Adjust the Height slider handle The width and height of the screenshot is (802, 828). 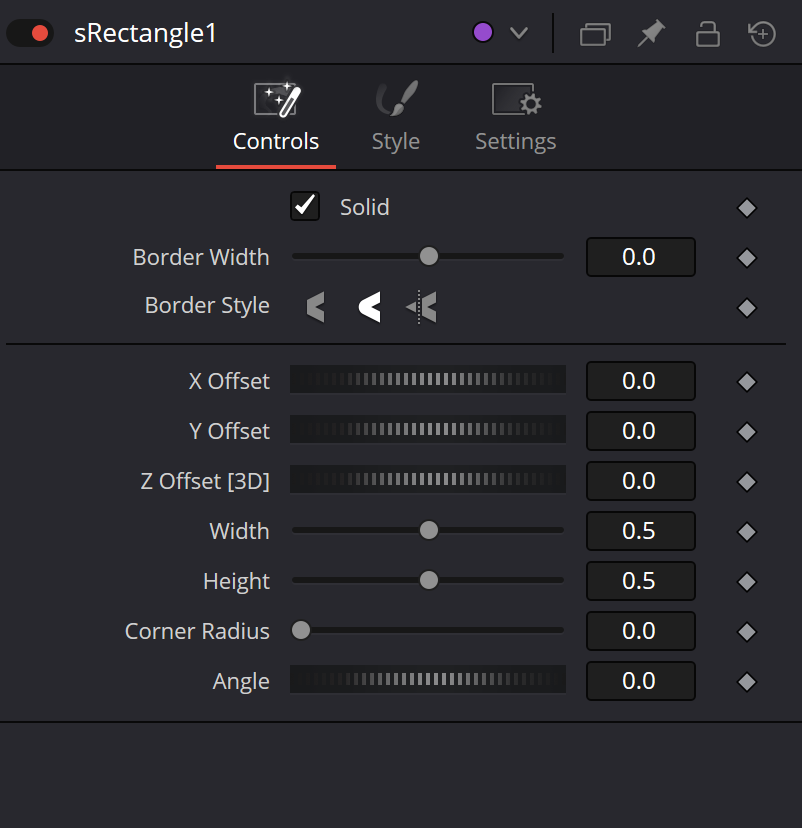tap(429, 580)
